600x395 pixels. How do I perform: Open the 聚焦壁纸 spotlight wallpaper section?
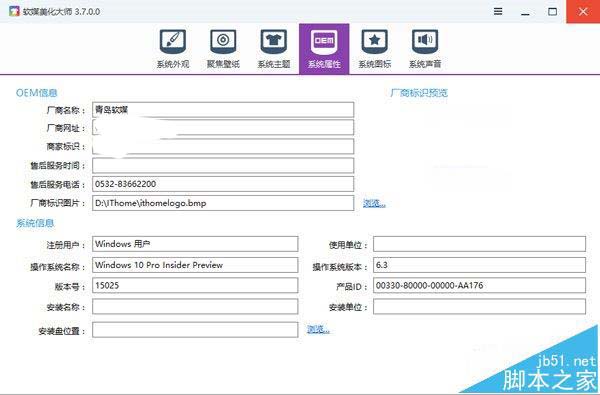(x=223, y=49)
